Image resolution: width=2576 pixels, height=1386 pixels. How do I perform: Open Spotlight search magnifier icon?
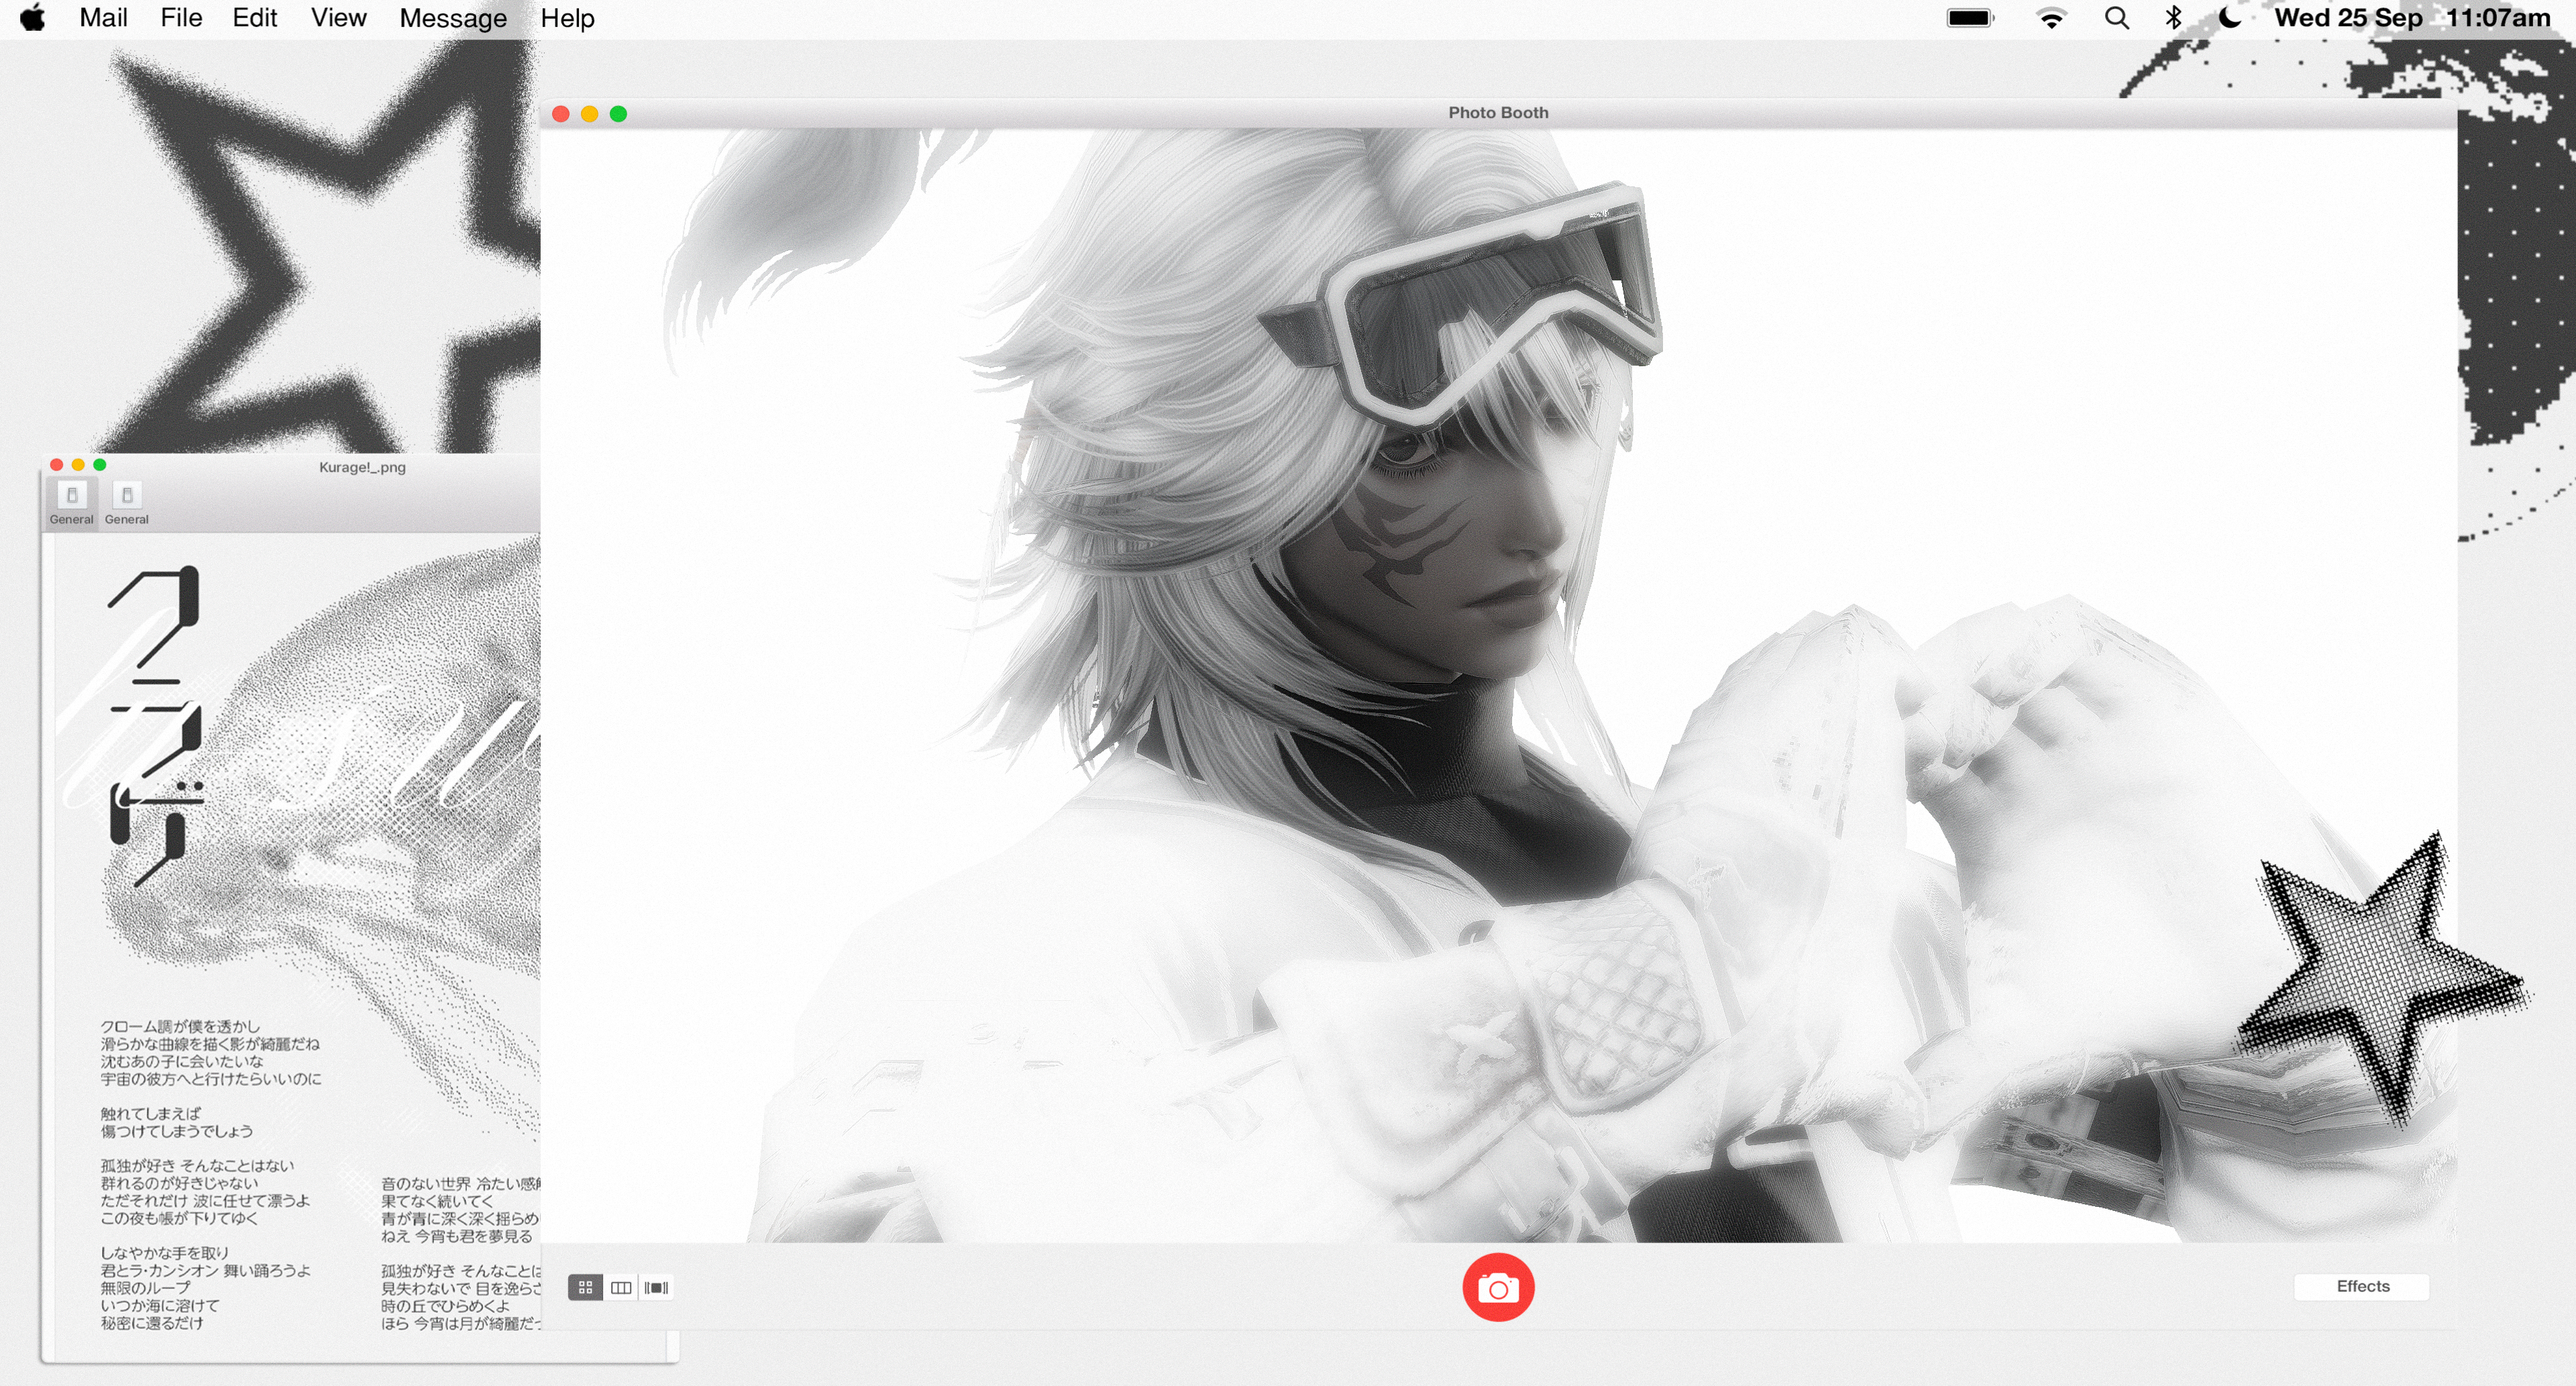click(2116, 18)
